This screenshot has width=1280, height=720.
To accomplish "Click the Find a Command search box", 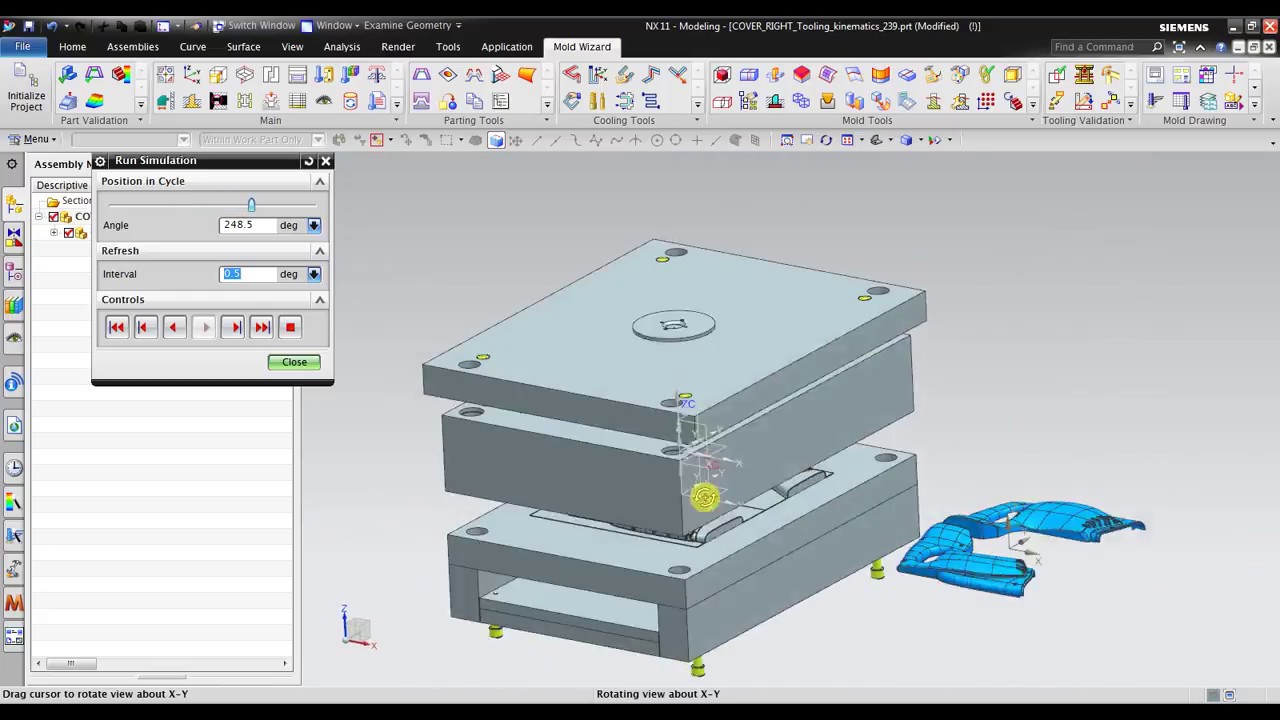I will click(x=1100, y=47).
